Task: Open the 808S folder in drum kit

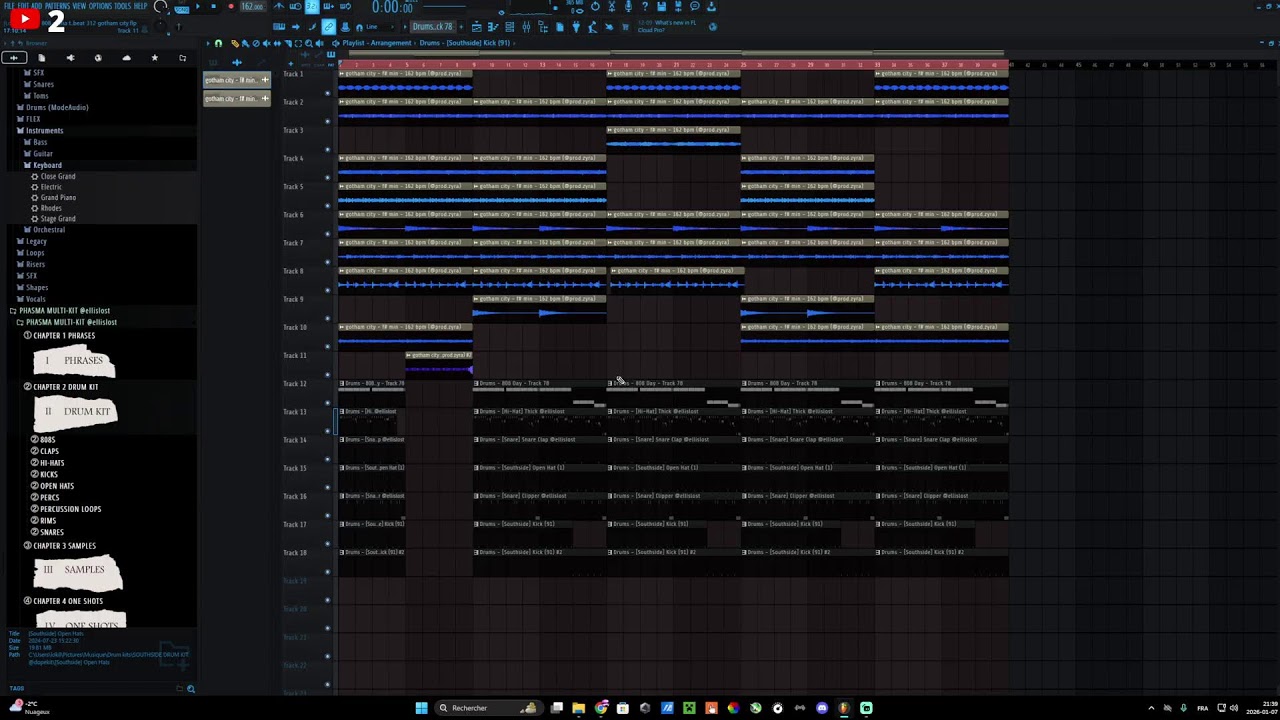Action: (x=47, y=440)
